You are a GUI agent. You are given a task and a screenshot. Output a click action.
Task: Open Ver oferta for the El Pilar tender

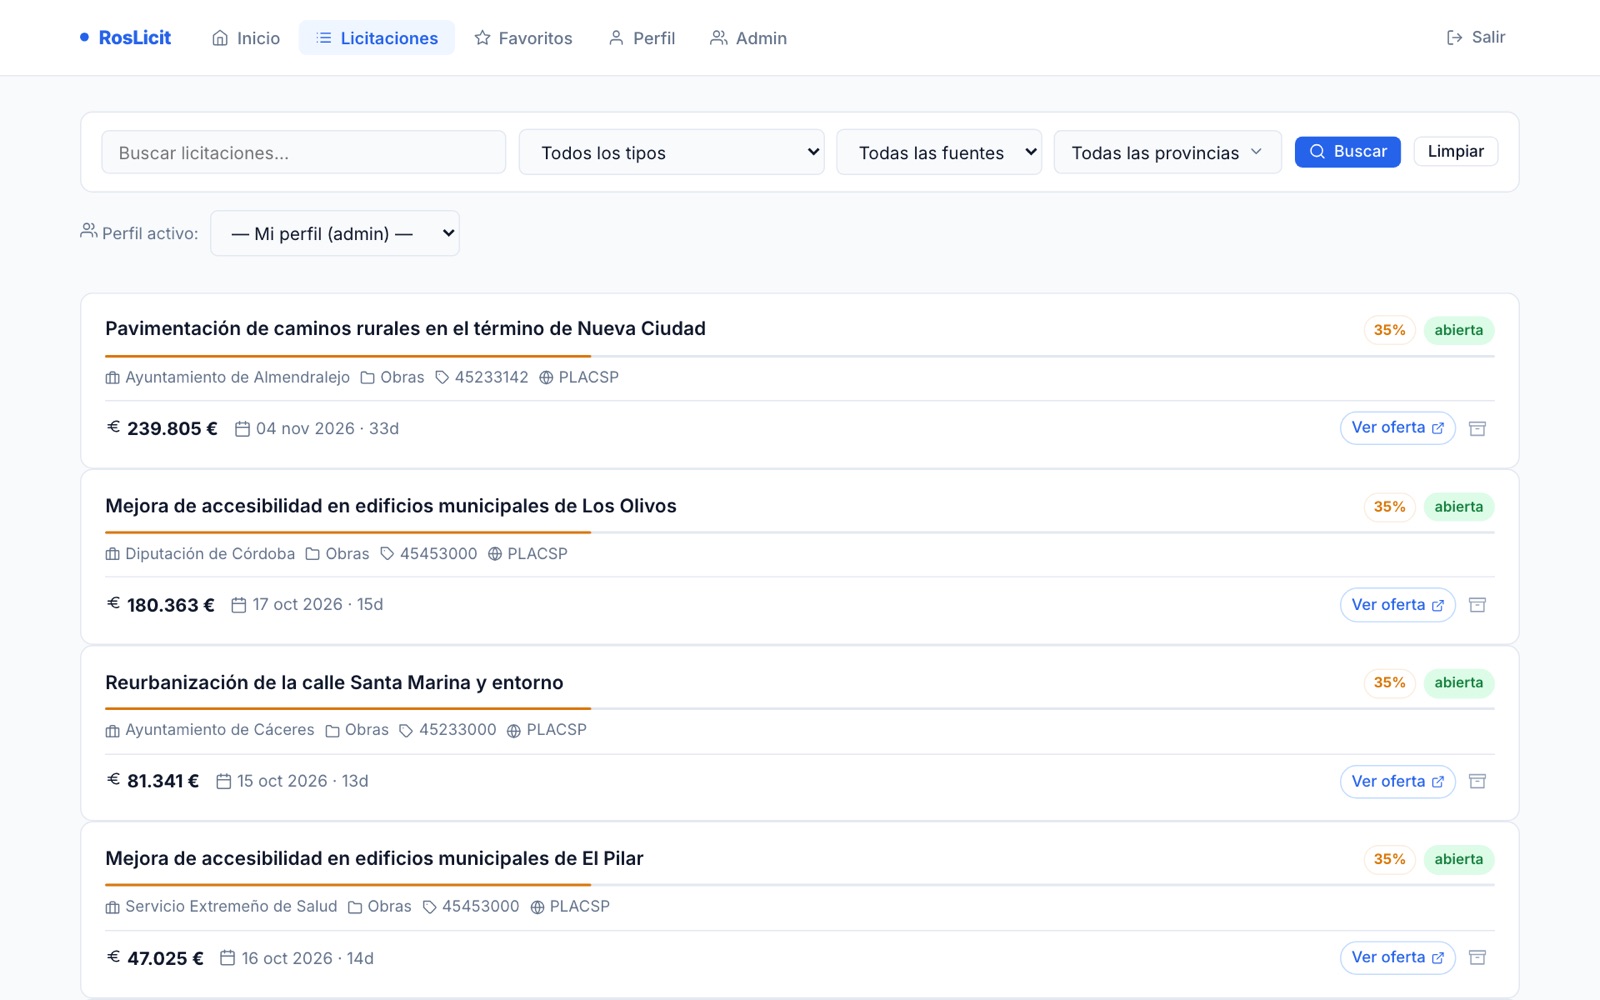pos(1397,957)
